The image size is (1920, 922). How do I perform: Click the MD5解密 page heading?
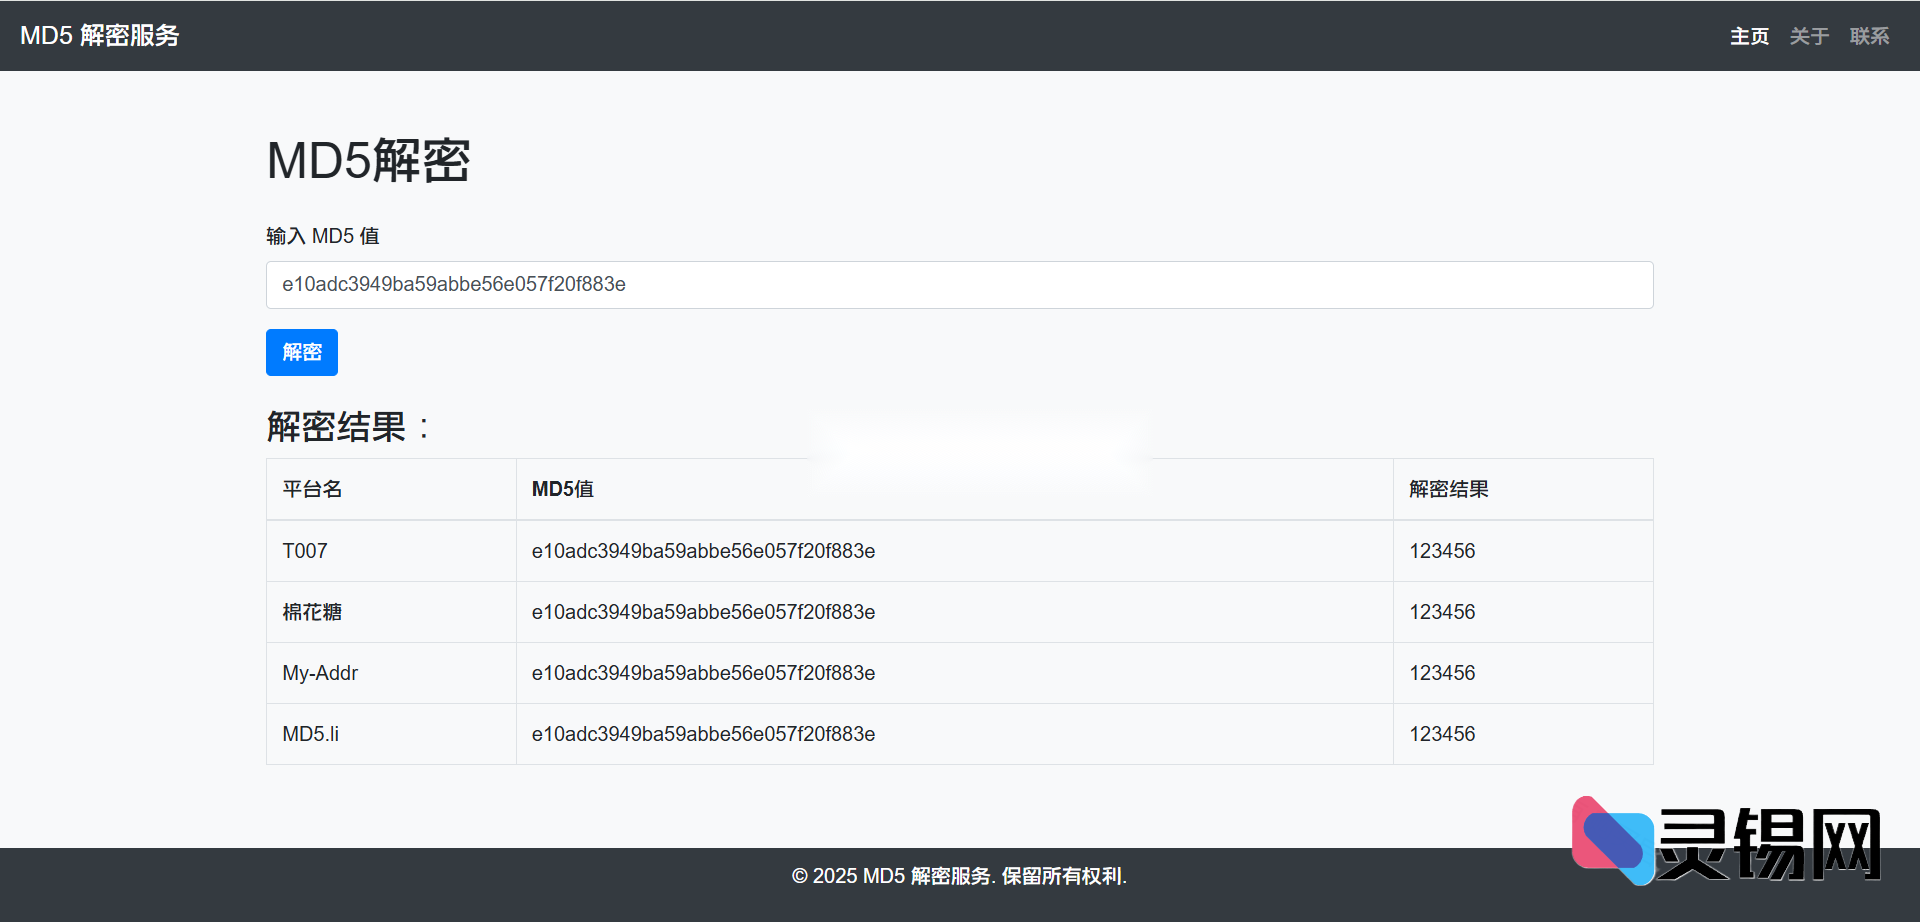click(x=368, y=161)
